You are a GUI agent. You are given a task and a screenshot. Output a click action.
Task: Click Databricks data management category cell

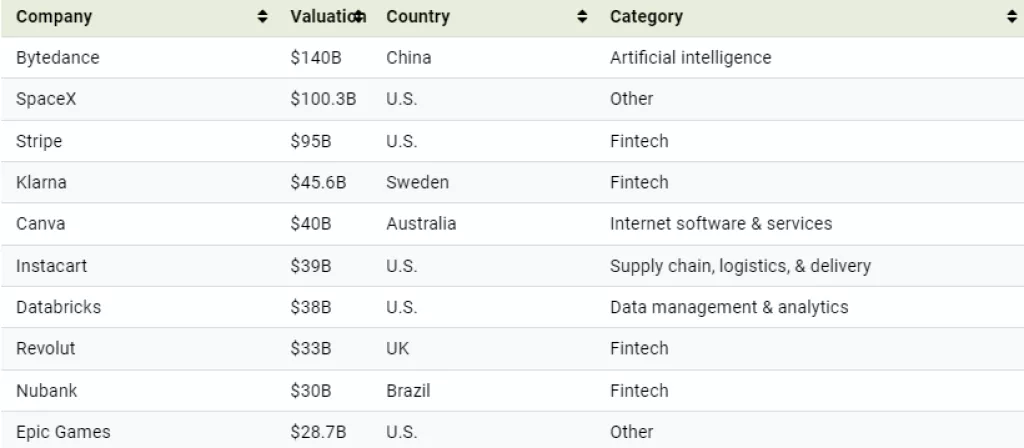tap(729, 307)
